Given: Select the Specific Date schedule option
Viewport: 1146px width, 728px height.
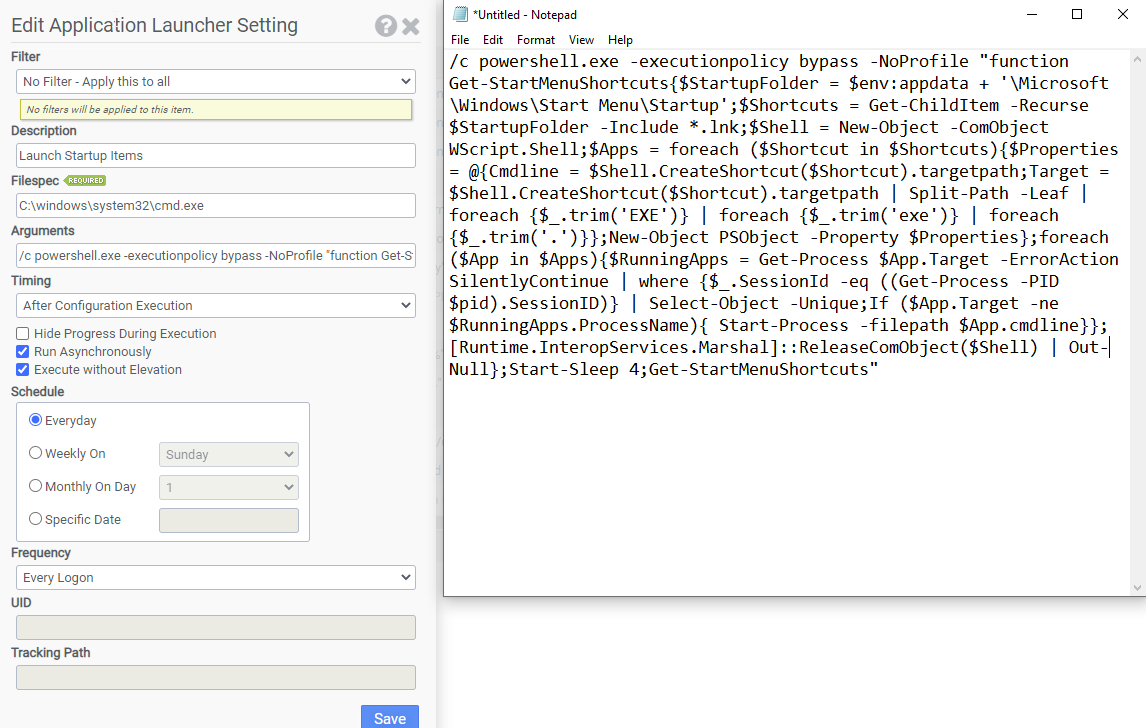Looking at the screenshot, I should [x=34, y=519].
